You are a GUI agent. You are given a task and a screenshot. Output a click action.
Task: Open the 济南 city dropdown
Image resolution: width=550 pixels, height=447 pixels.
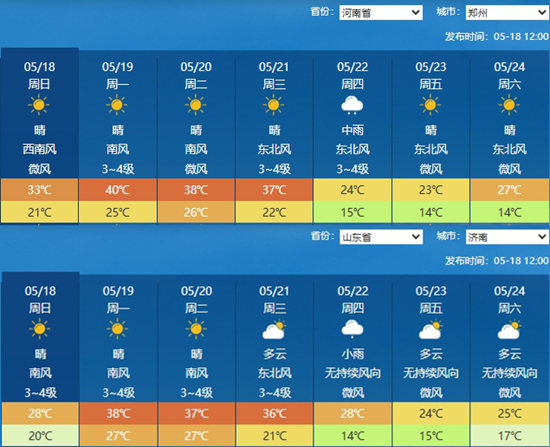(507, 237)
